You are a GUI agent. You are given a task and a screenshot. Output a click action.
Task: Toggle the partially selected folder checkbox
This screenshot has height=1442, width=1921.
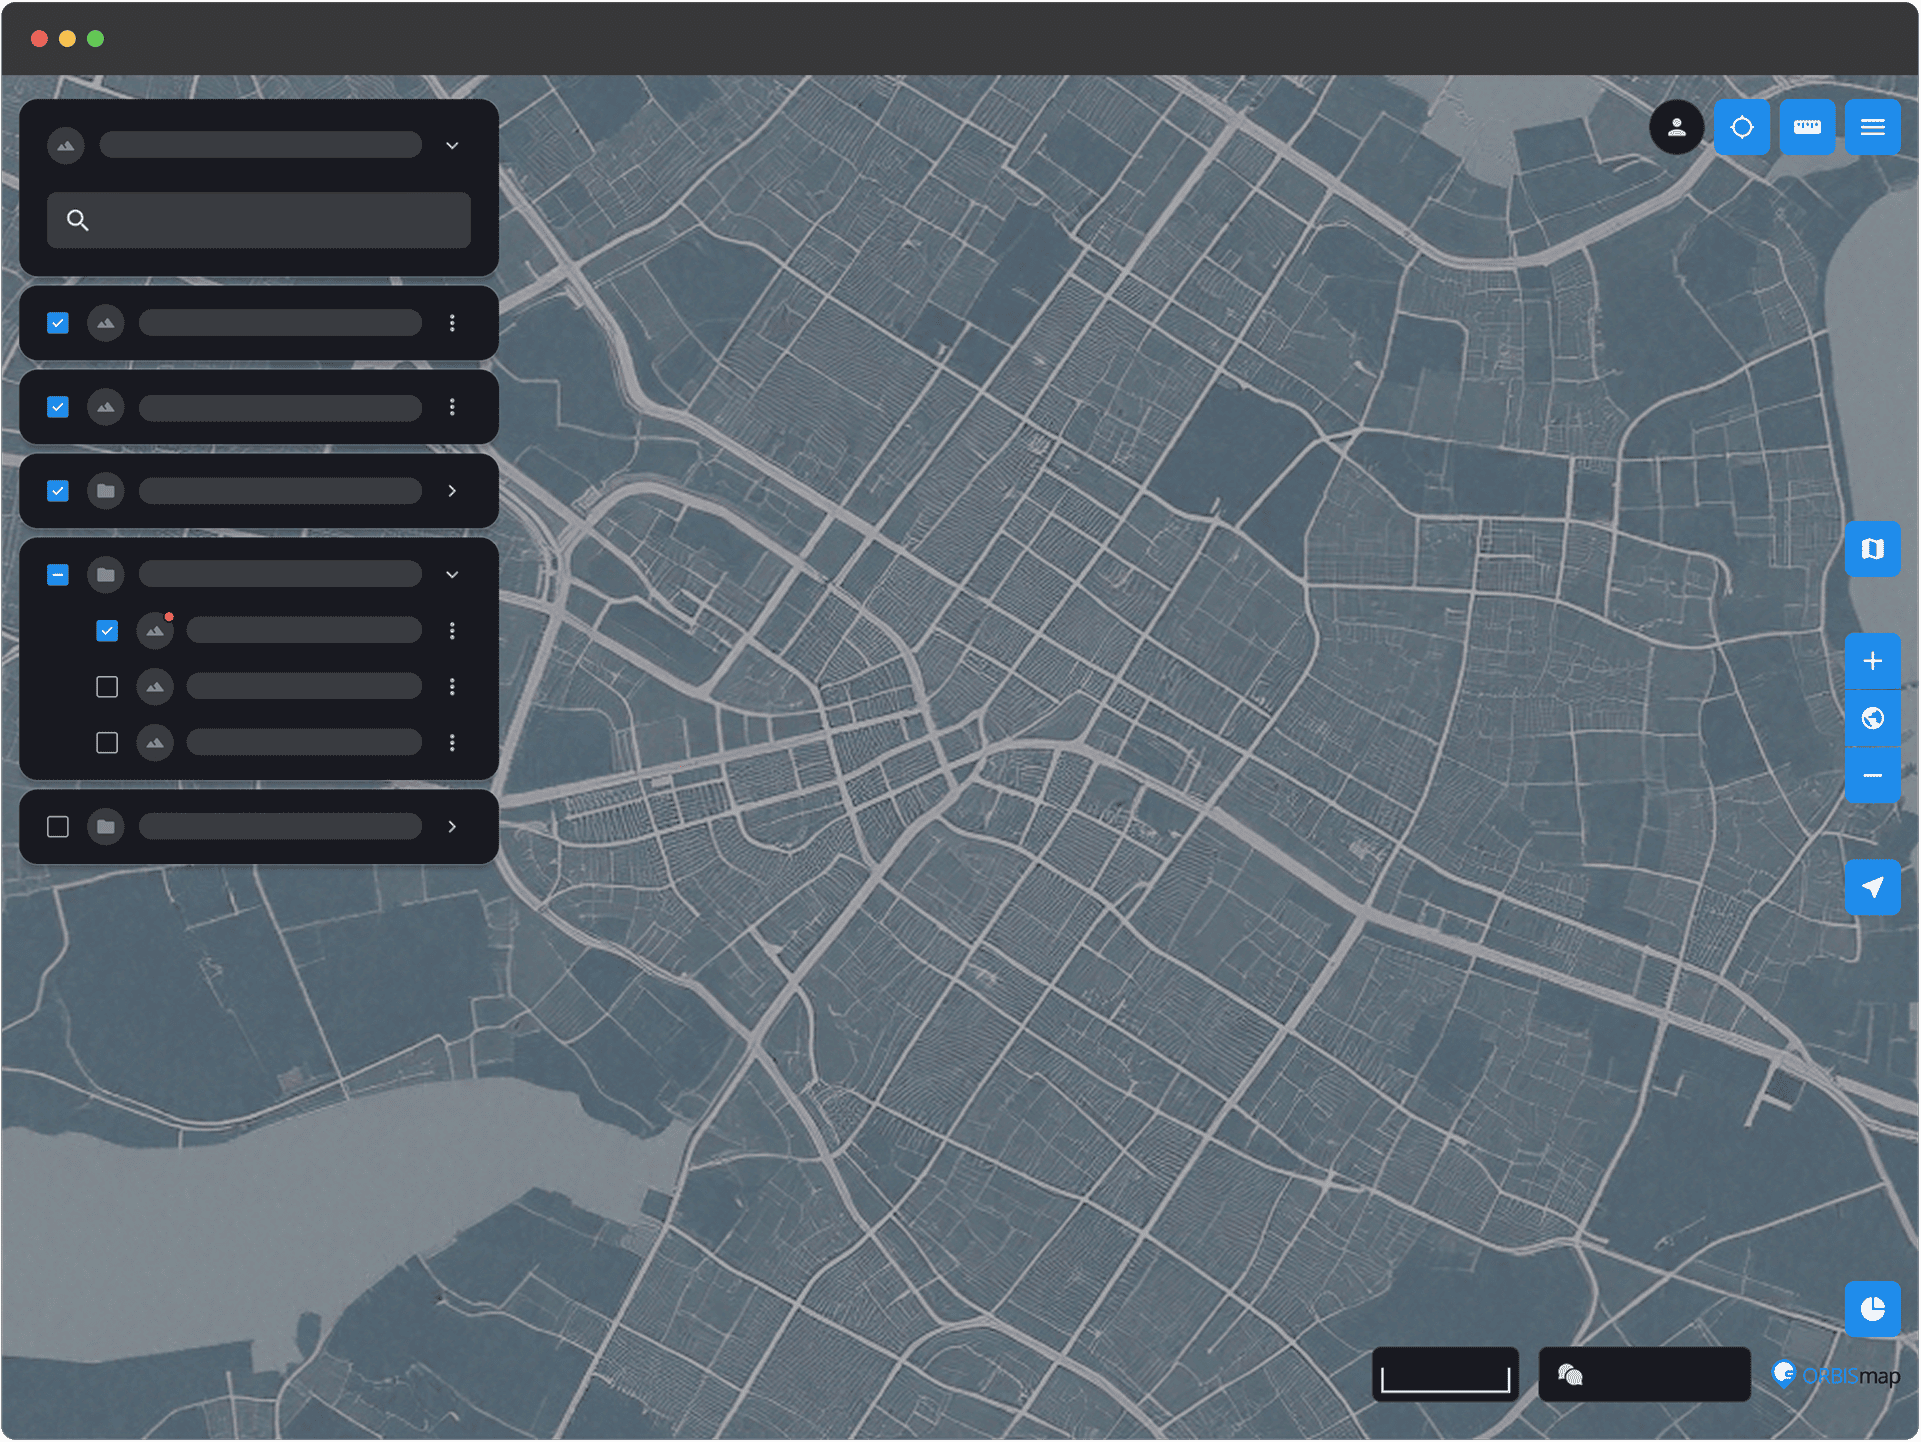(58, 574)
